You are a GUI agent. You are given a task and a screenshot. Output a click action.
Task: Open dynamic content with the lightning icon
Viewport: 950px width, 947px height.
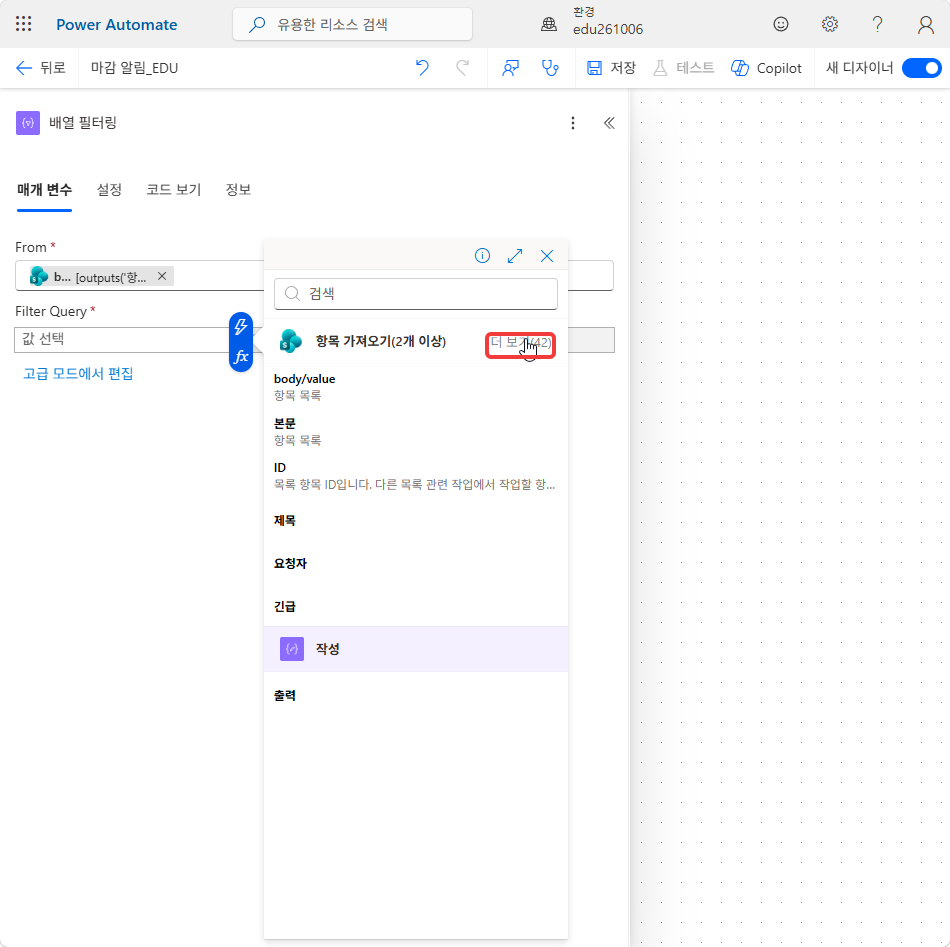point(241,327)
